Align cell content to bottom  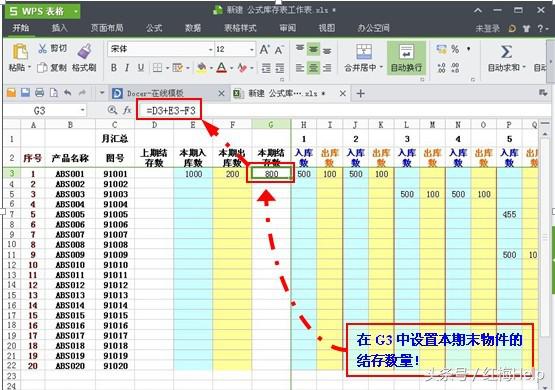327,50
